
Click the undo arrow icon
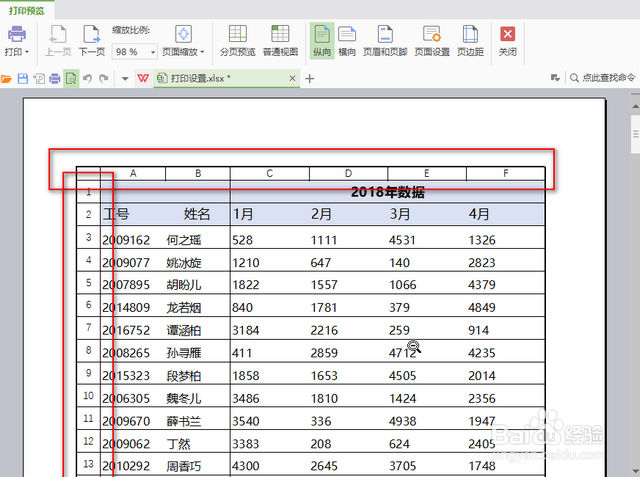coord(87,78)
